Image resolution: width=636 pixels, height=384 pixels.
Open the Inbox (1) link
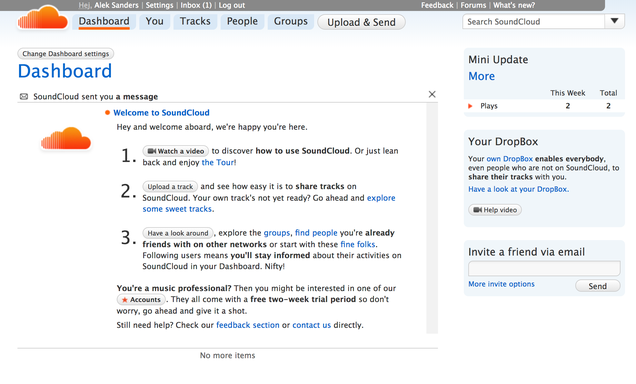point(196,5)
